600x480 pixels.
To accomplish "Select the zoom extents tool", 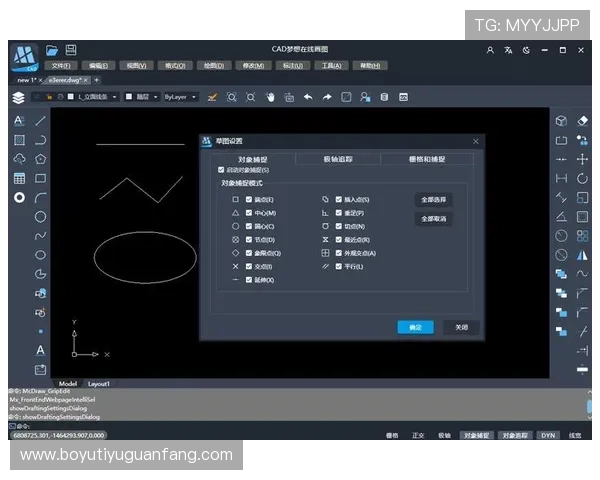I will [x=251, y=97].
